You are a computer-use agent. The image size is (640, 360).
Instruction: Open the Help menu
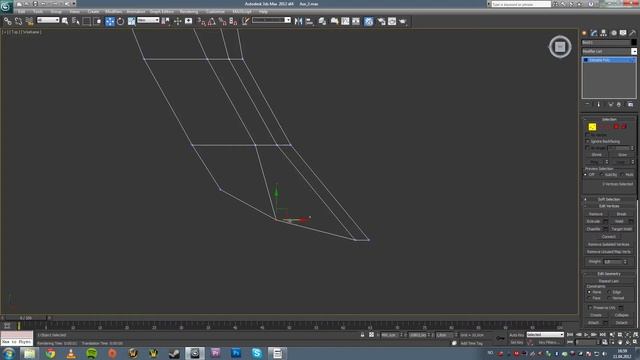click(x=263, y=12)
